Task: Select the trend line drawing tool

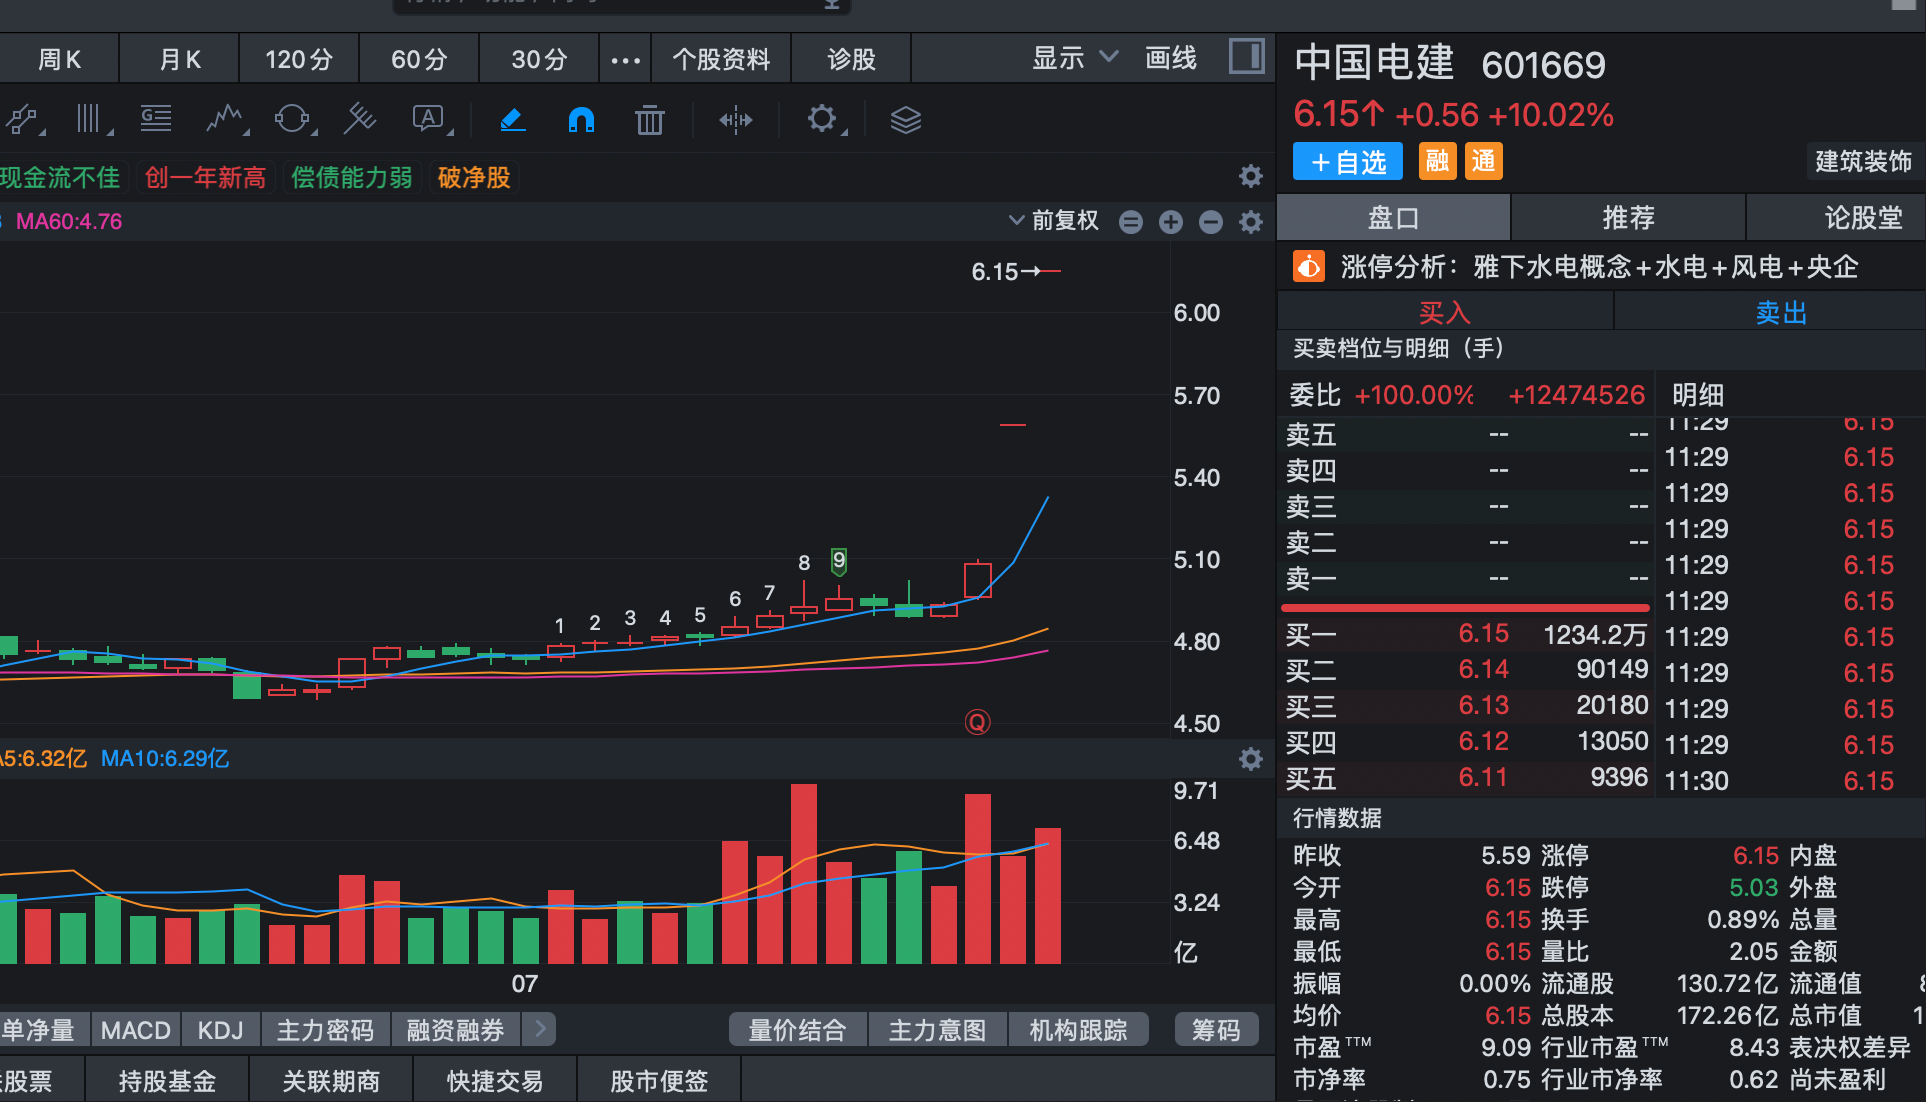Action: coord(22,120)
